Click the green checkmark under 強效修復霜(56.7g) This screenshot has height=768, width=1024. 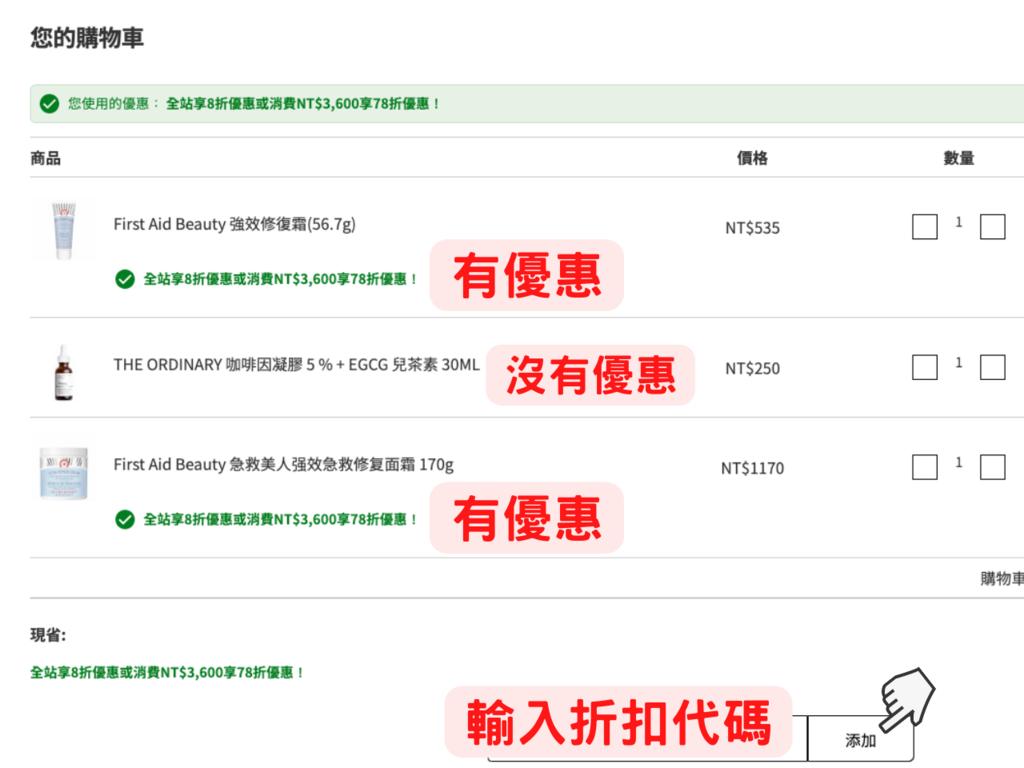[x=125, y=279]
